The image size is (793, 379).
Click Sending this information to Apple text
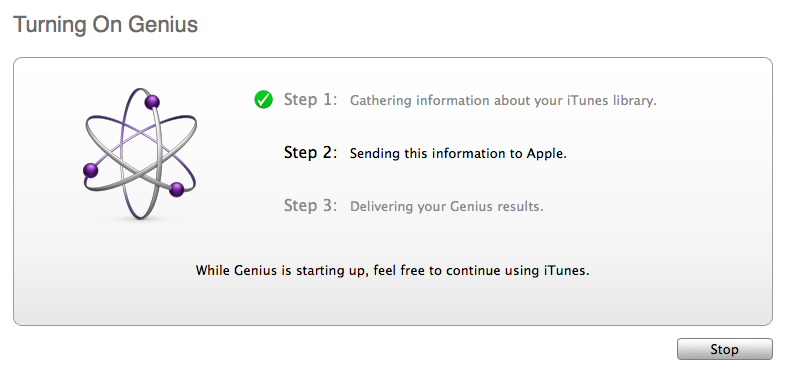click(458, 154)
